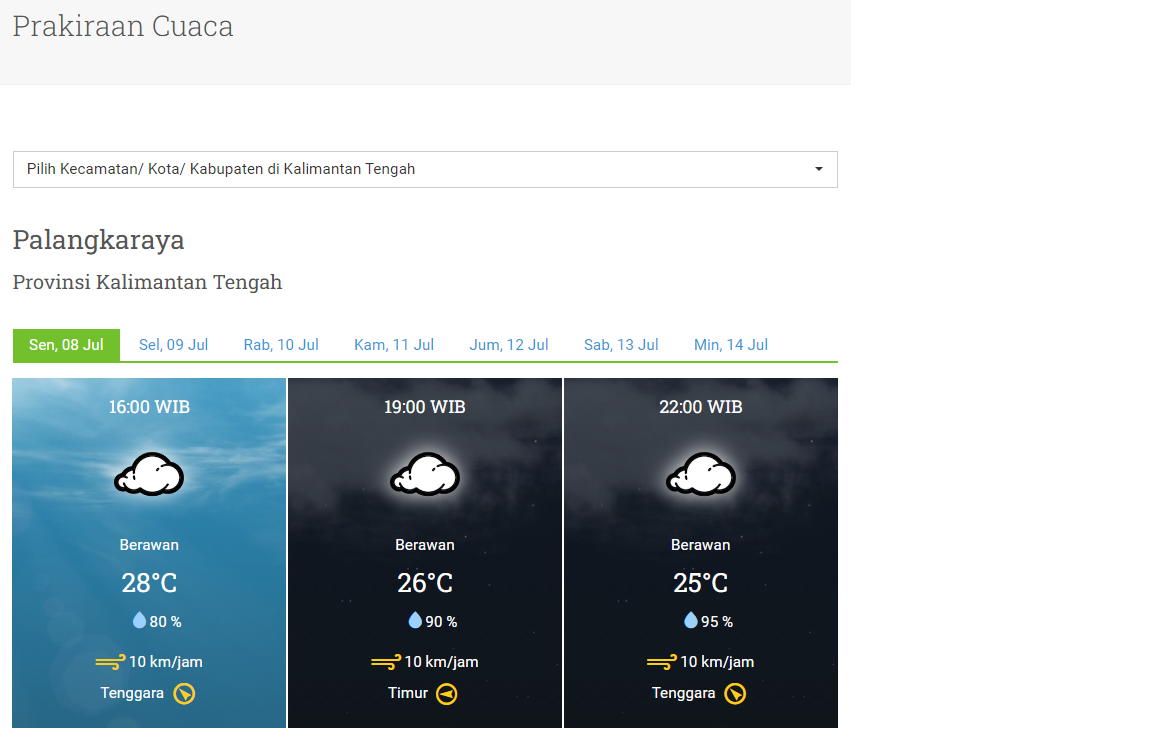The width and height of the screenshot is (1152, 737).
Task: Click the wind icon in 16:00 WIB card
Action: pos(110,662)
